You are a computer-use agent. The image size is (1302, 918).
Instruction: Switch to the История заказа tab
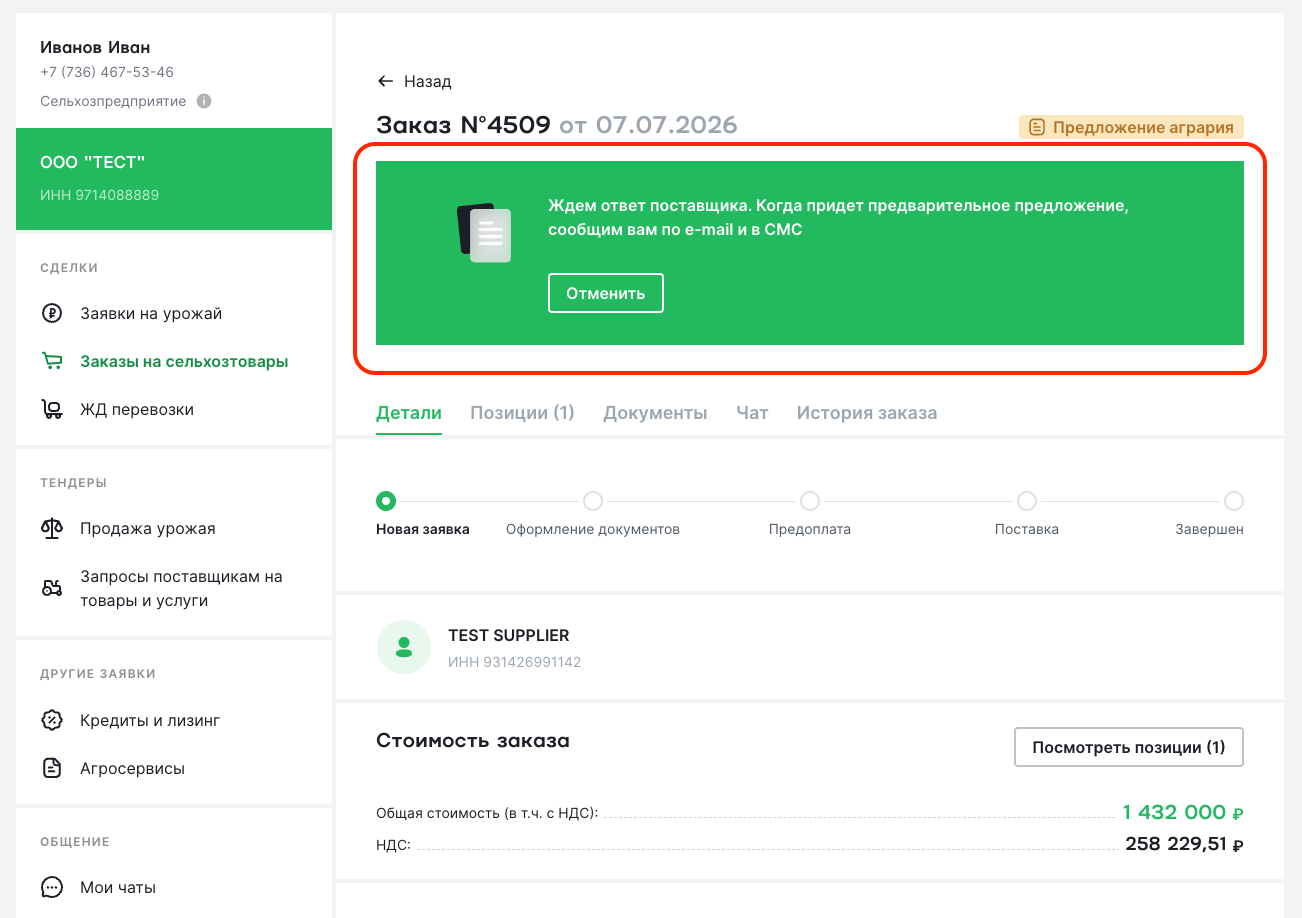pos(867,413)
